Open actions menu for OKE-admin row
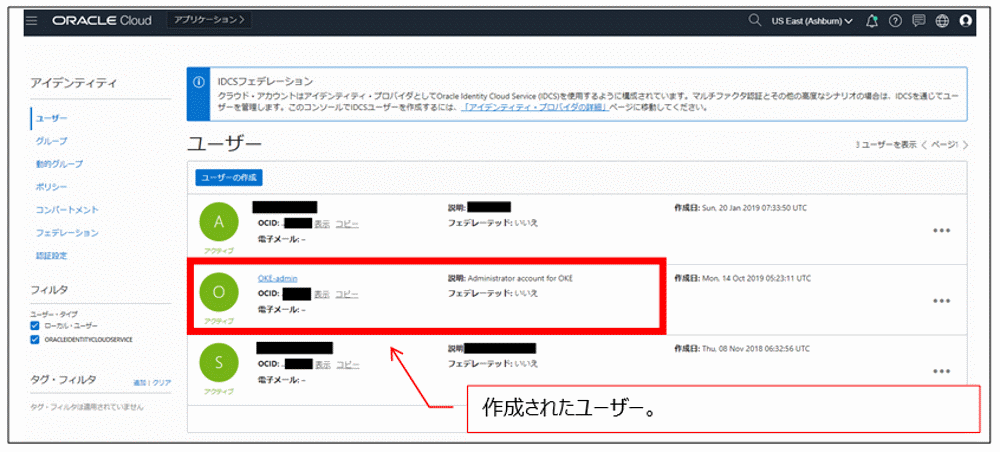Screen dimensions: 1000x452 click(941, 301)
